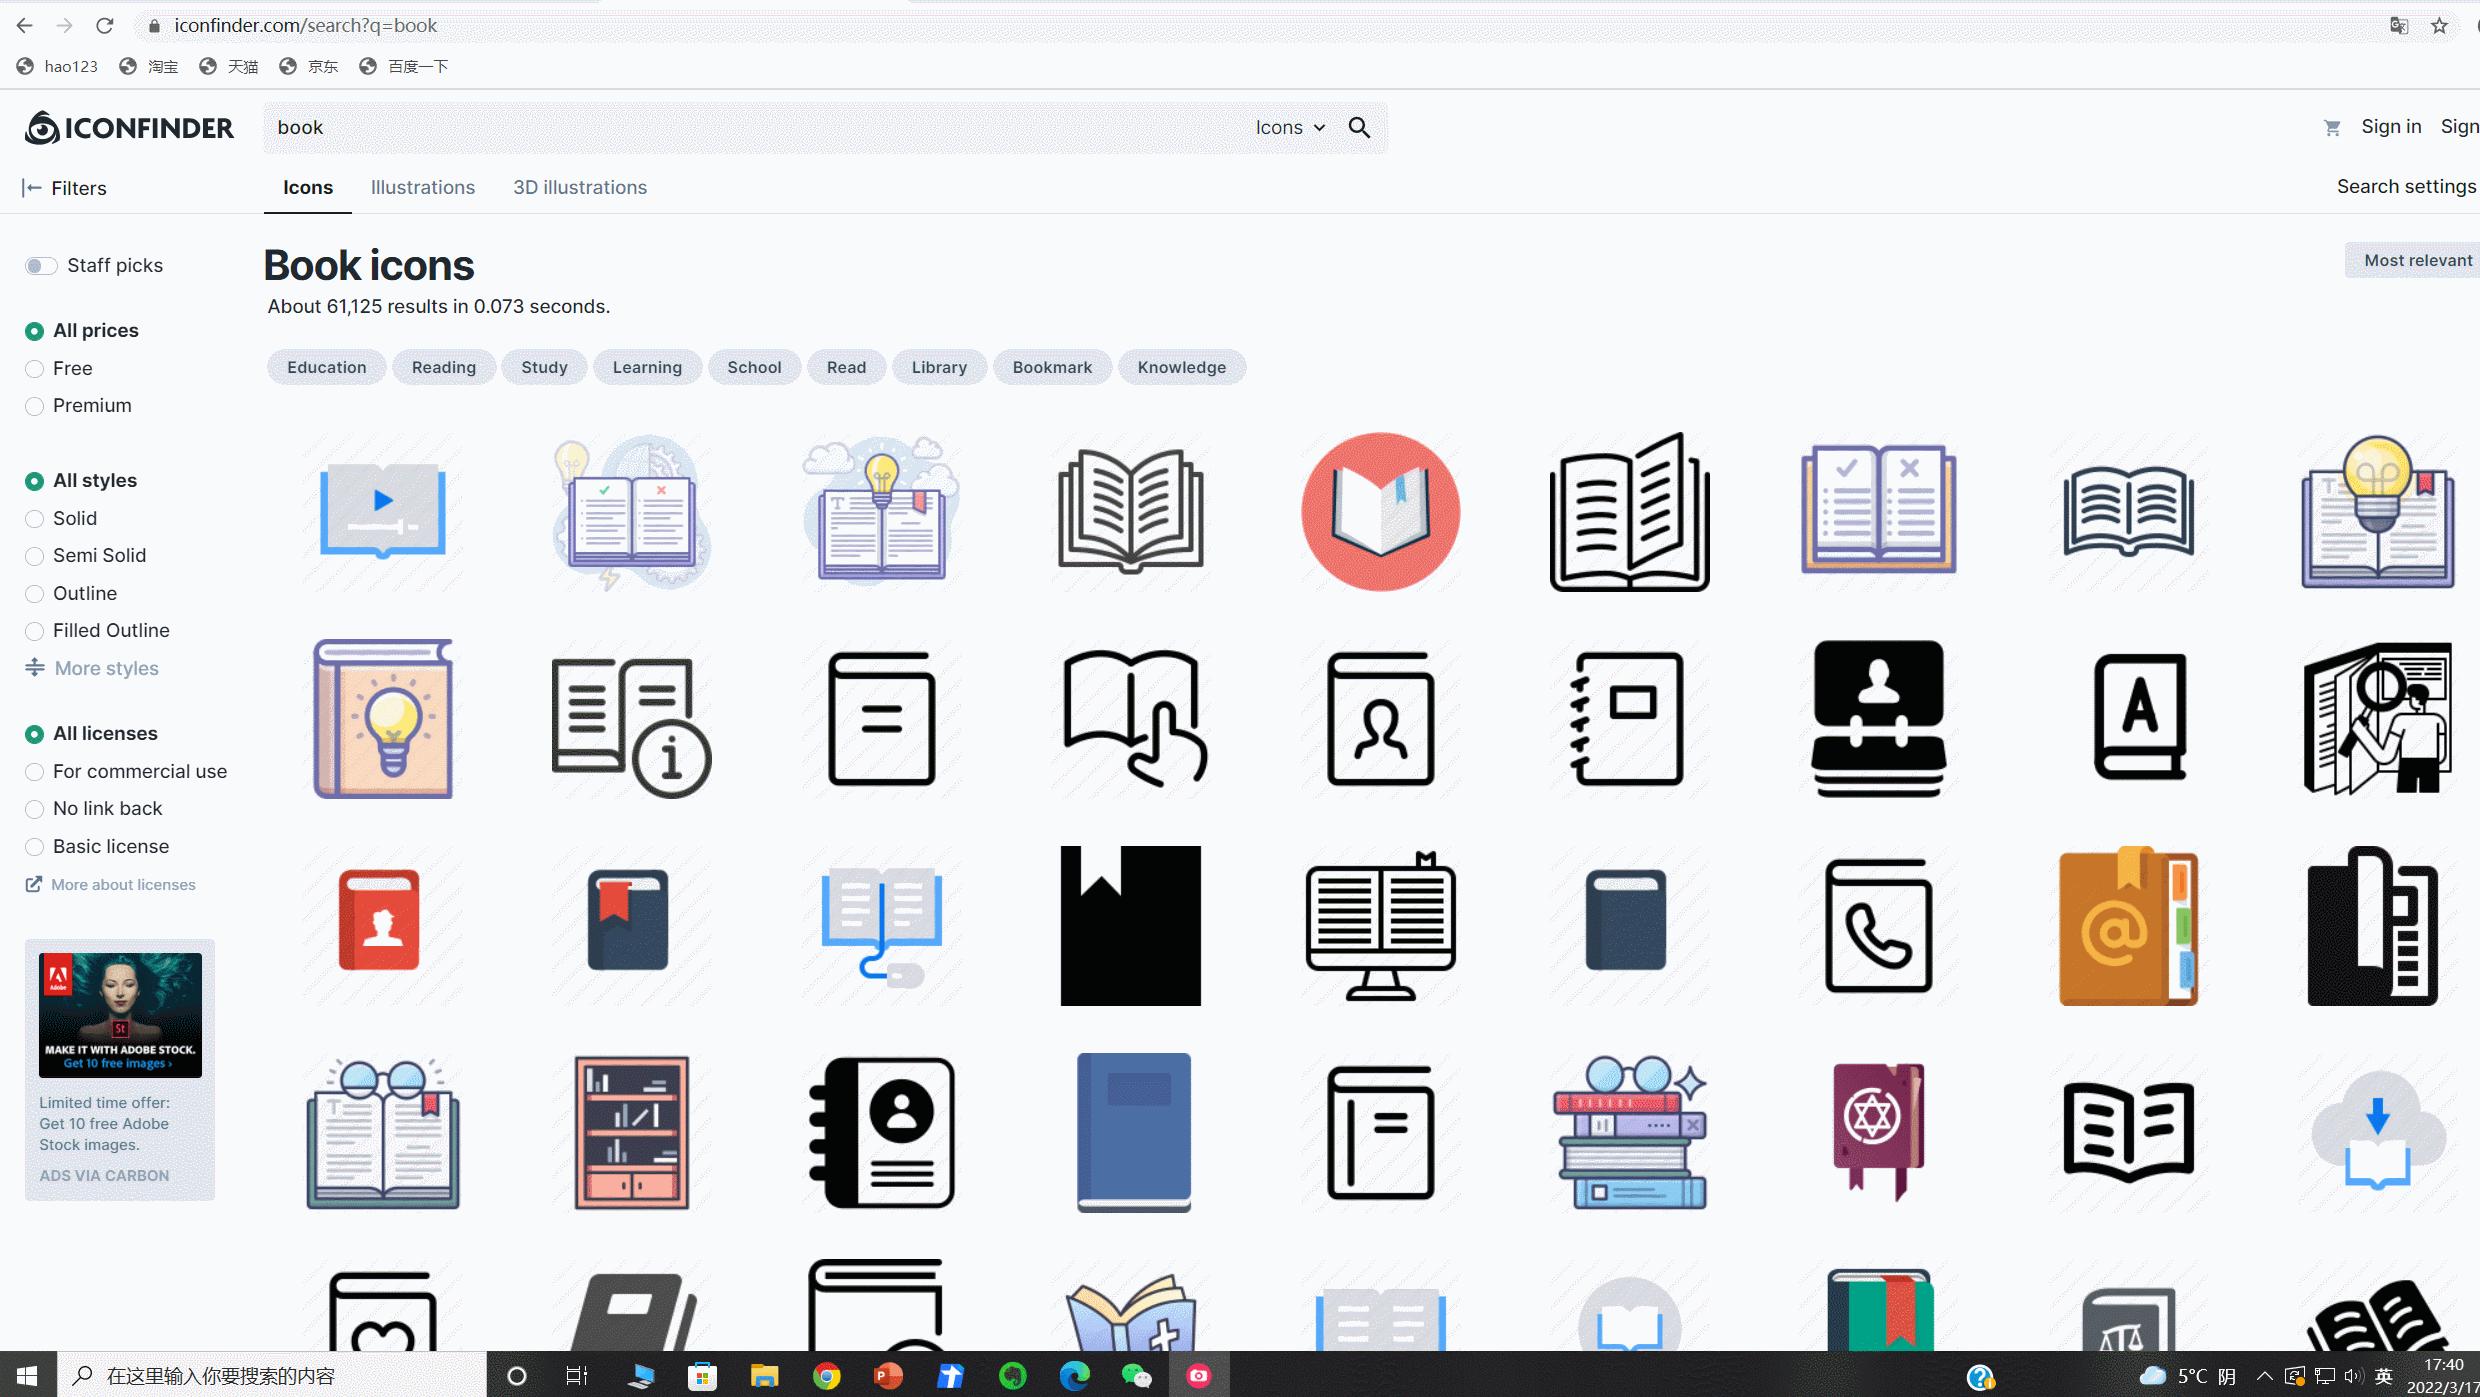2480x1397 pixels.
Task: Open the shopping cart icon
Action: [x=2332, y=128]
